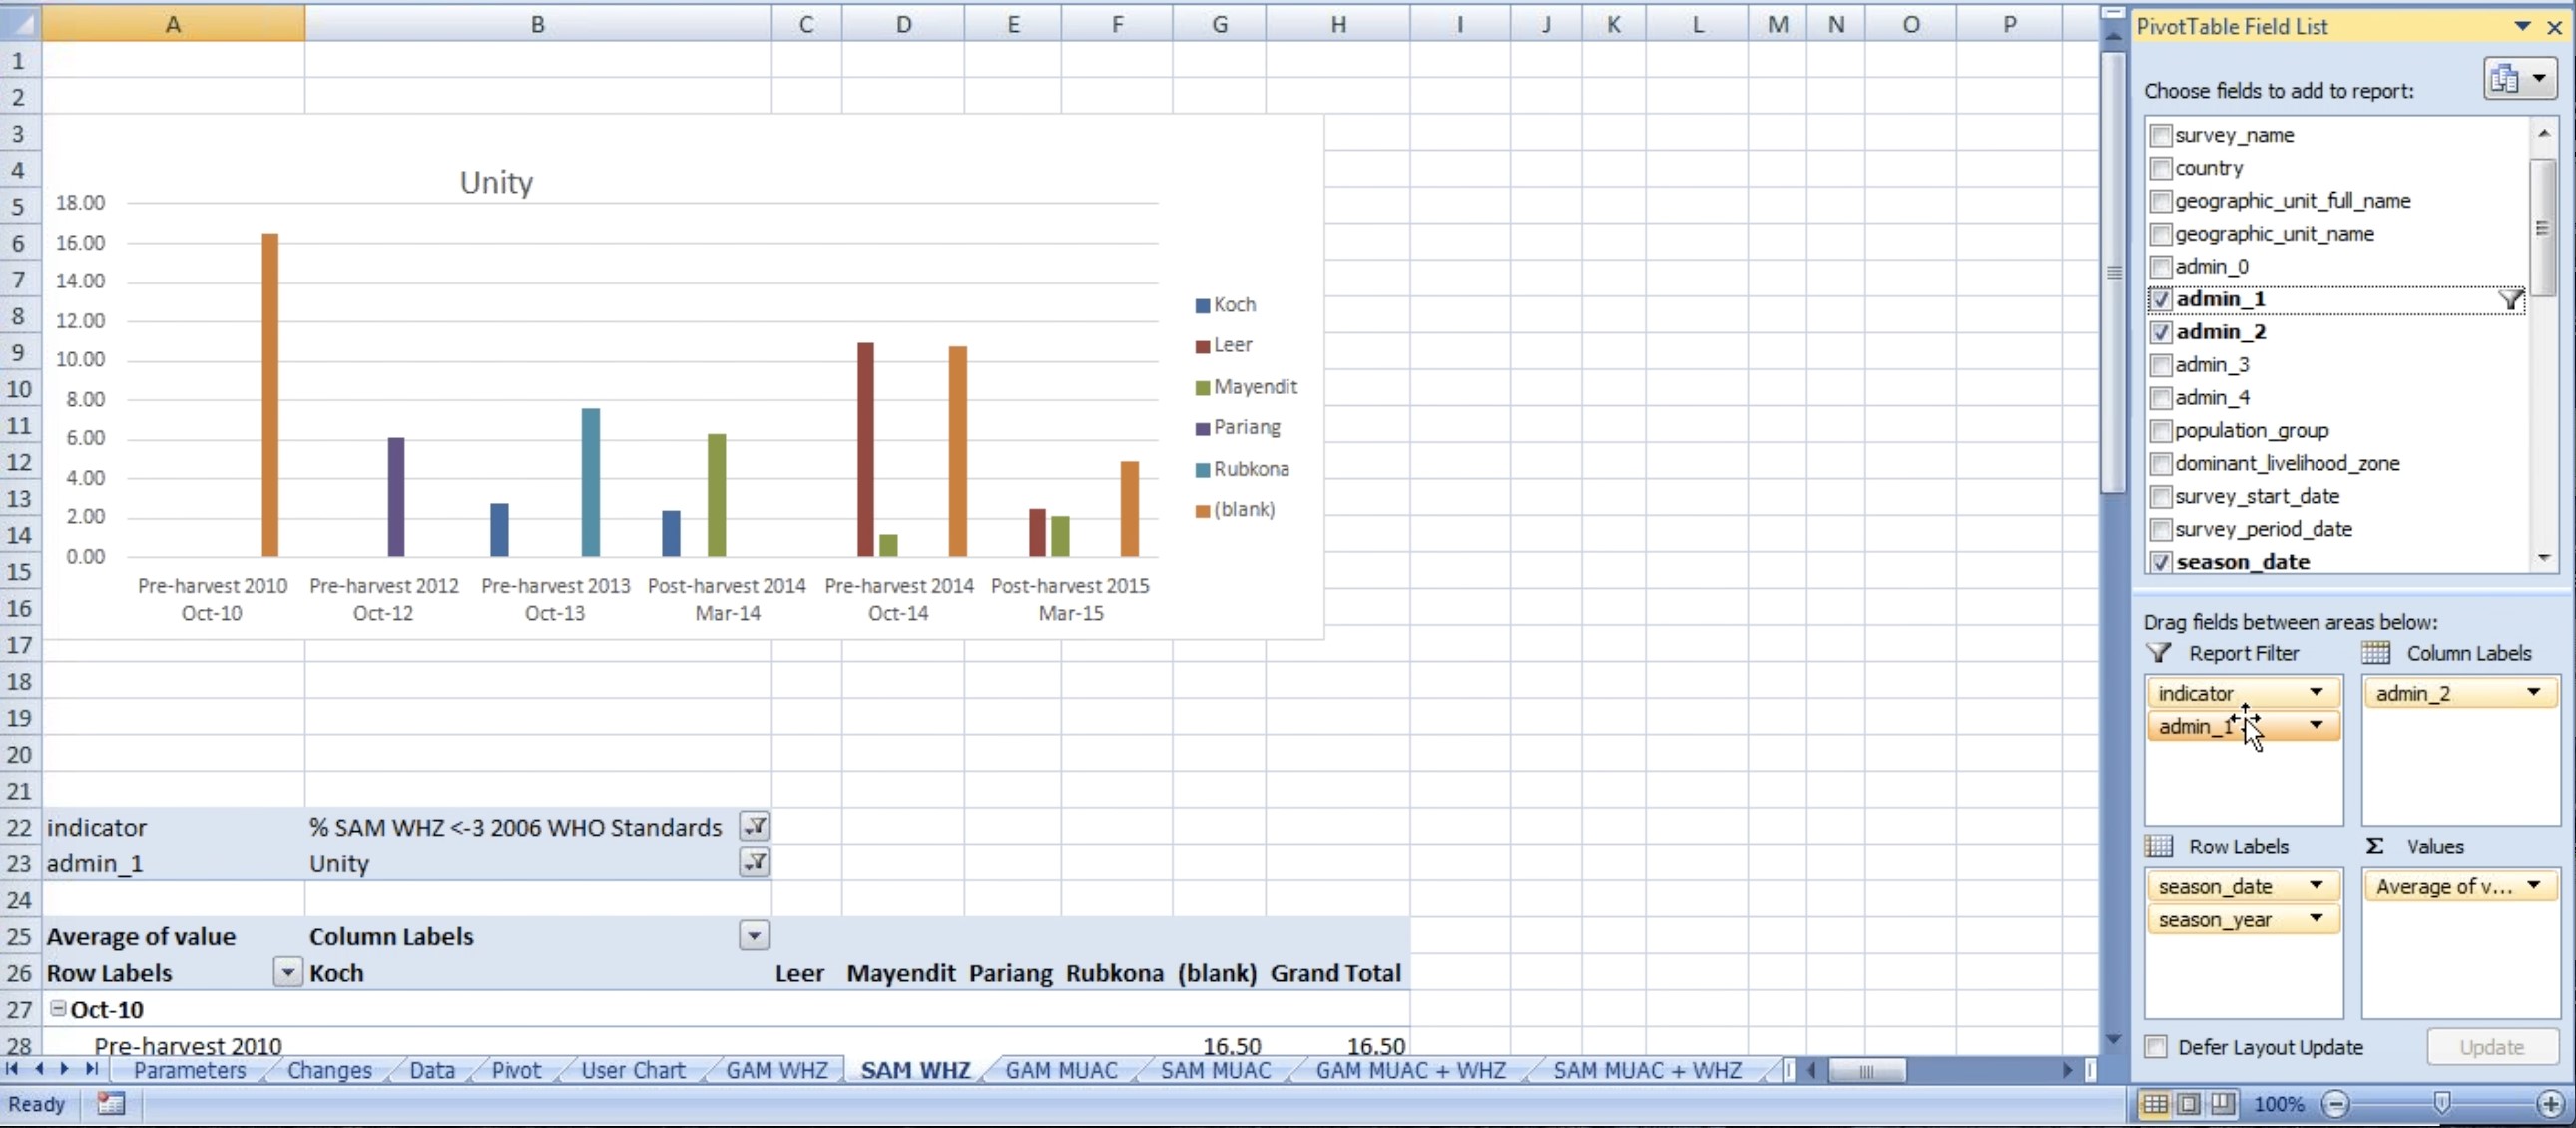2576x1128 pixels.
Task: Switch to Page Break Preview icon
Action: (2221, 1104)
